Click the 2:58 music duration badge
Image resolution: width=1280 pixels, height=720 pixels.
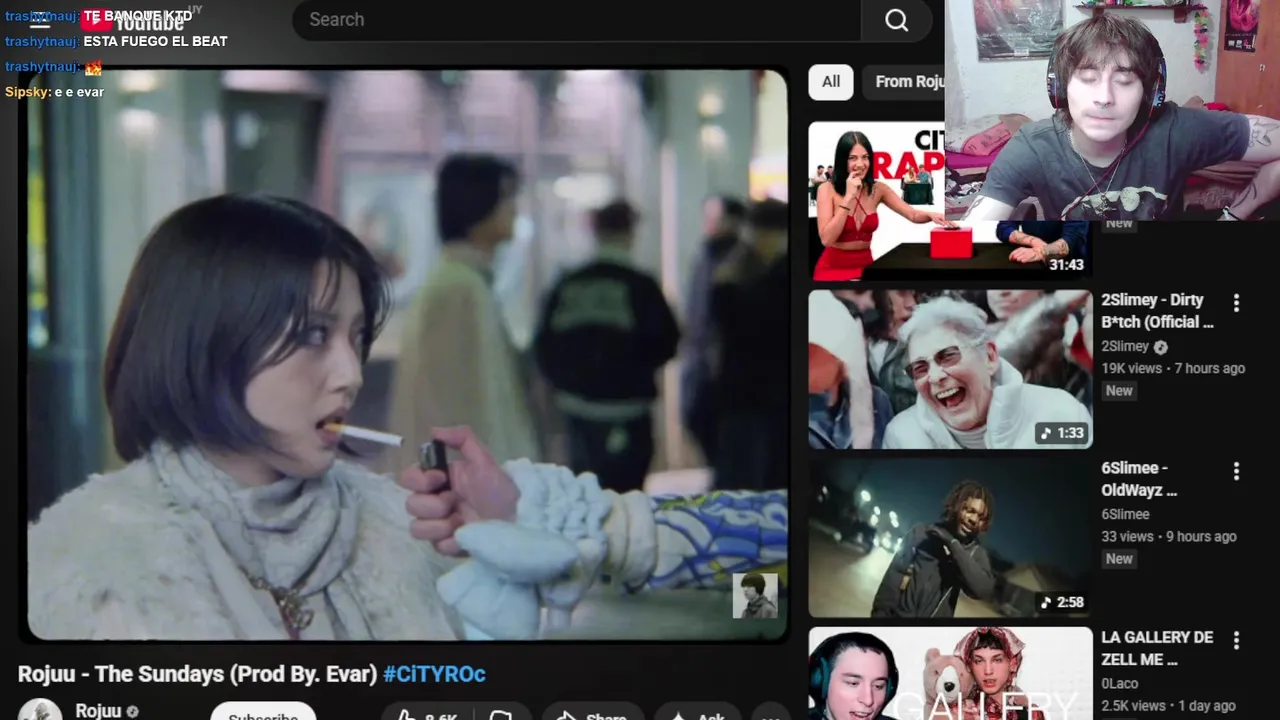1062,602
